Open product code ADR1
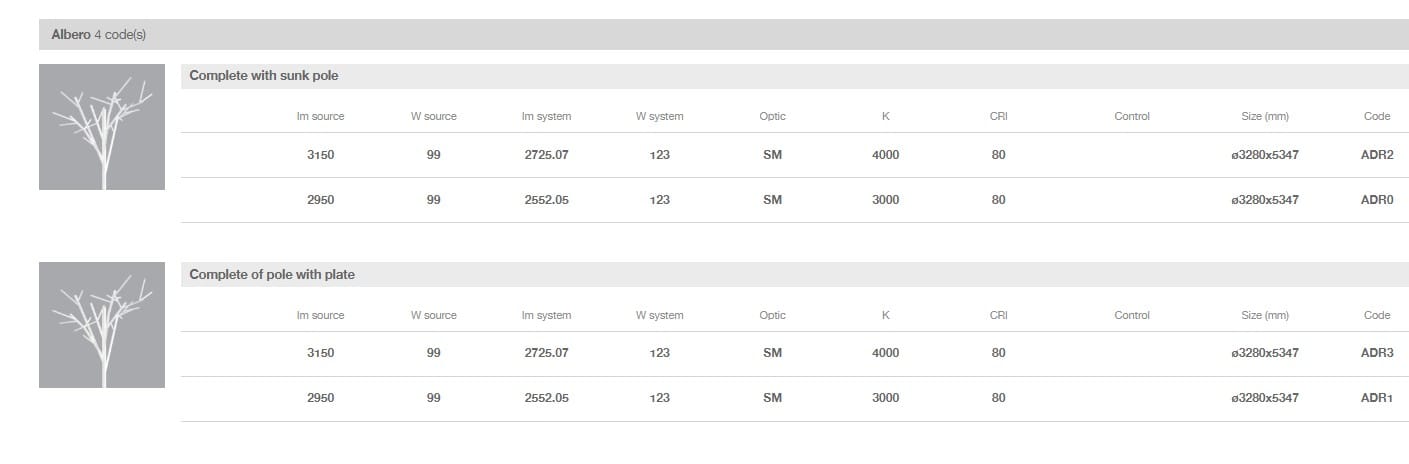Screen dimensions: 1409x464 click(1376, 398)
